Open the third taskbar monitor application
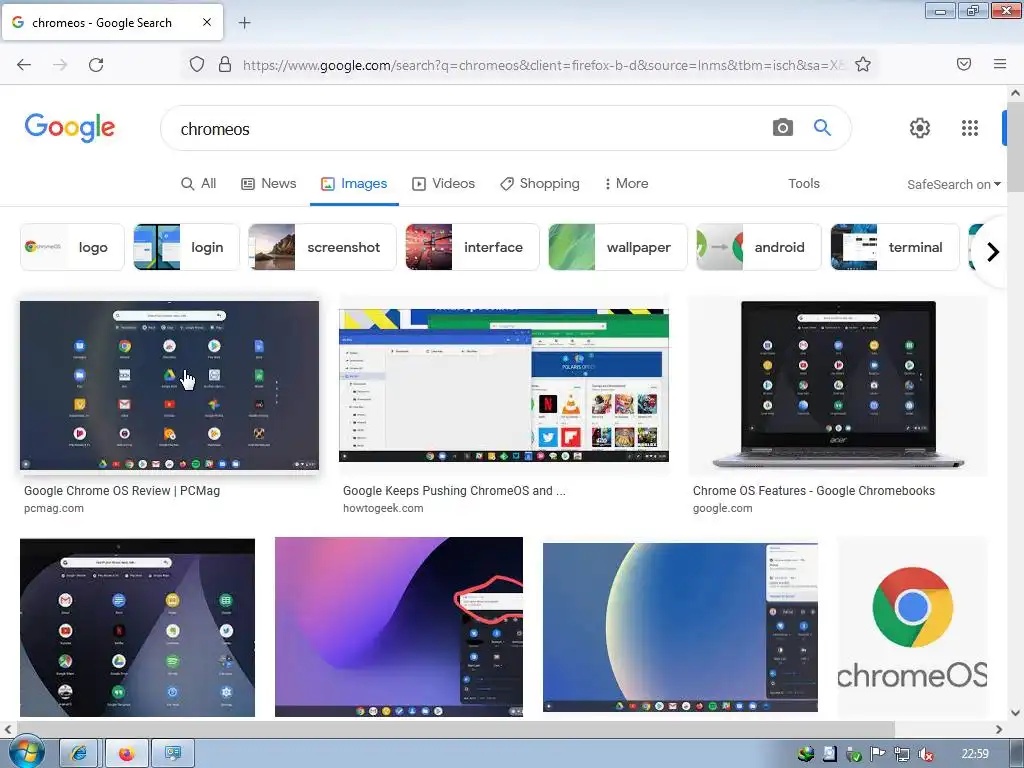 [x=173, y=754]
